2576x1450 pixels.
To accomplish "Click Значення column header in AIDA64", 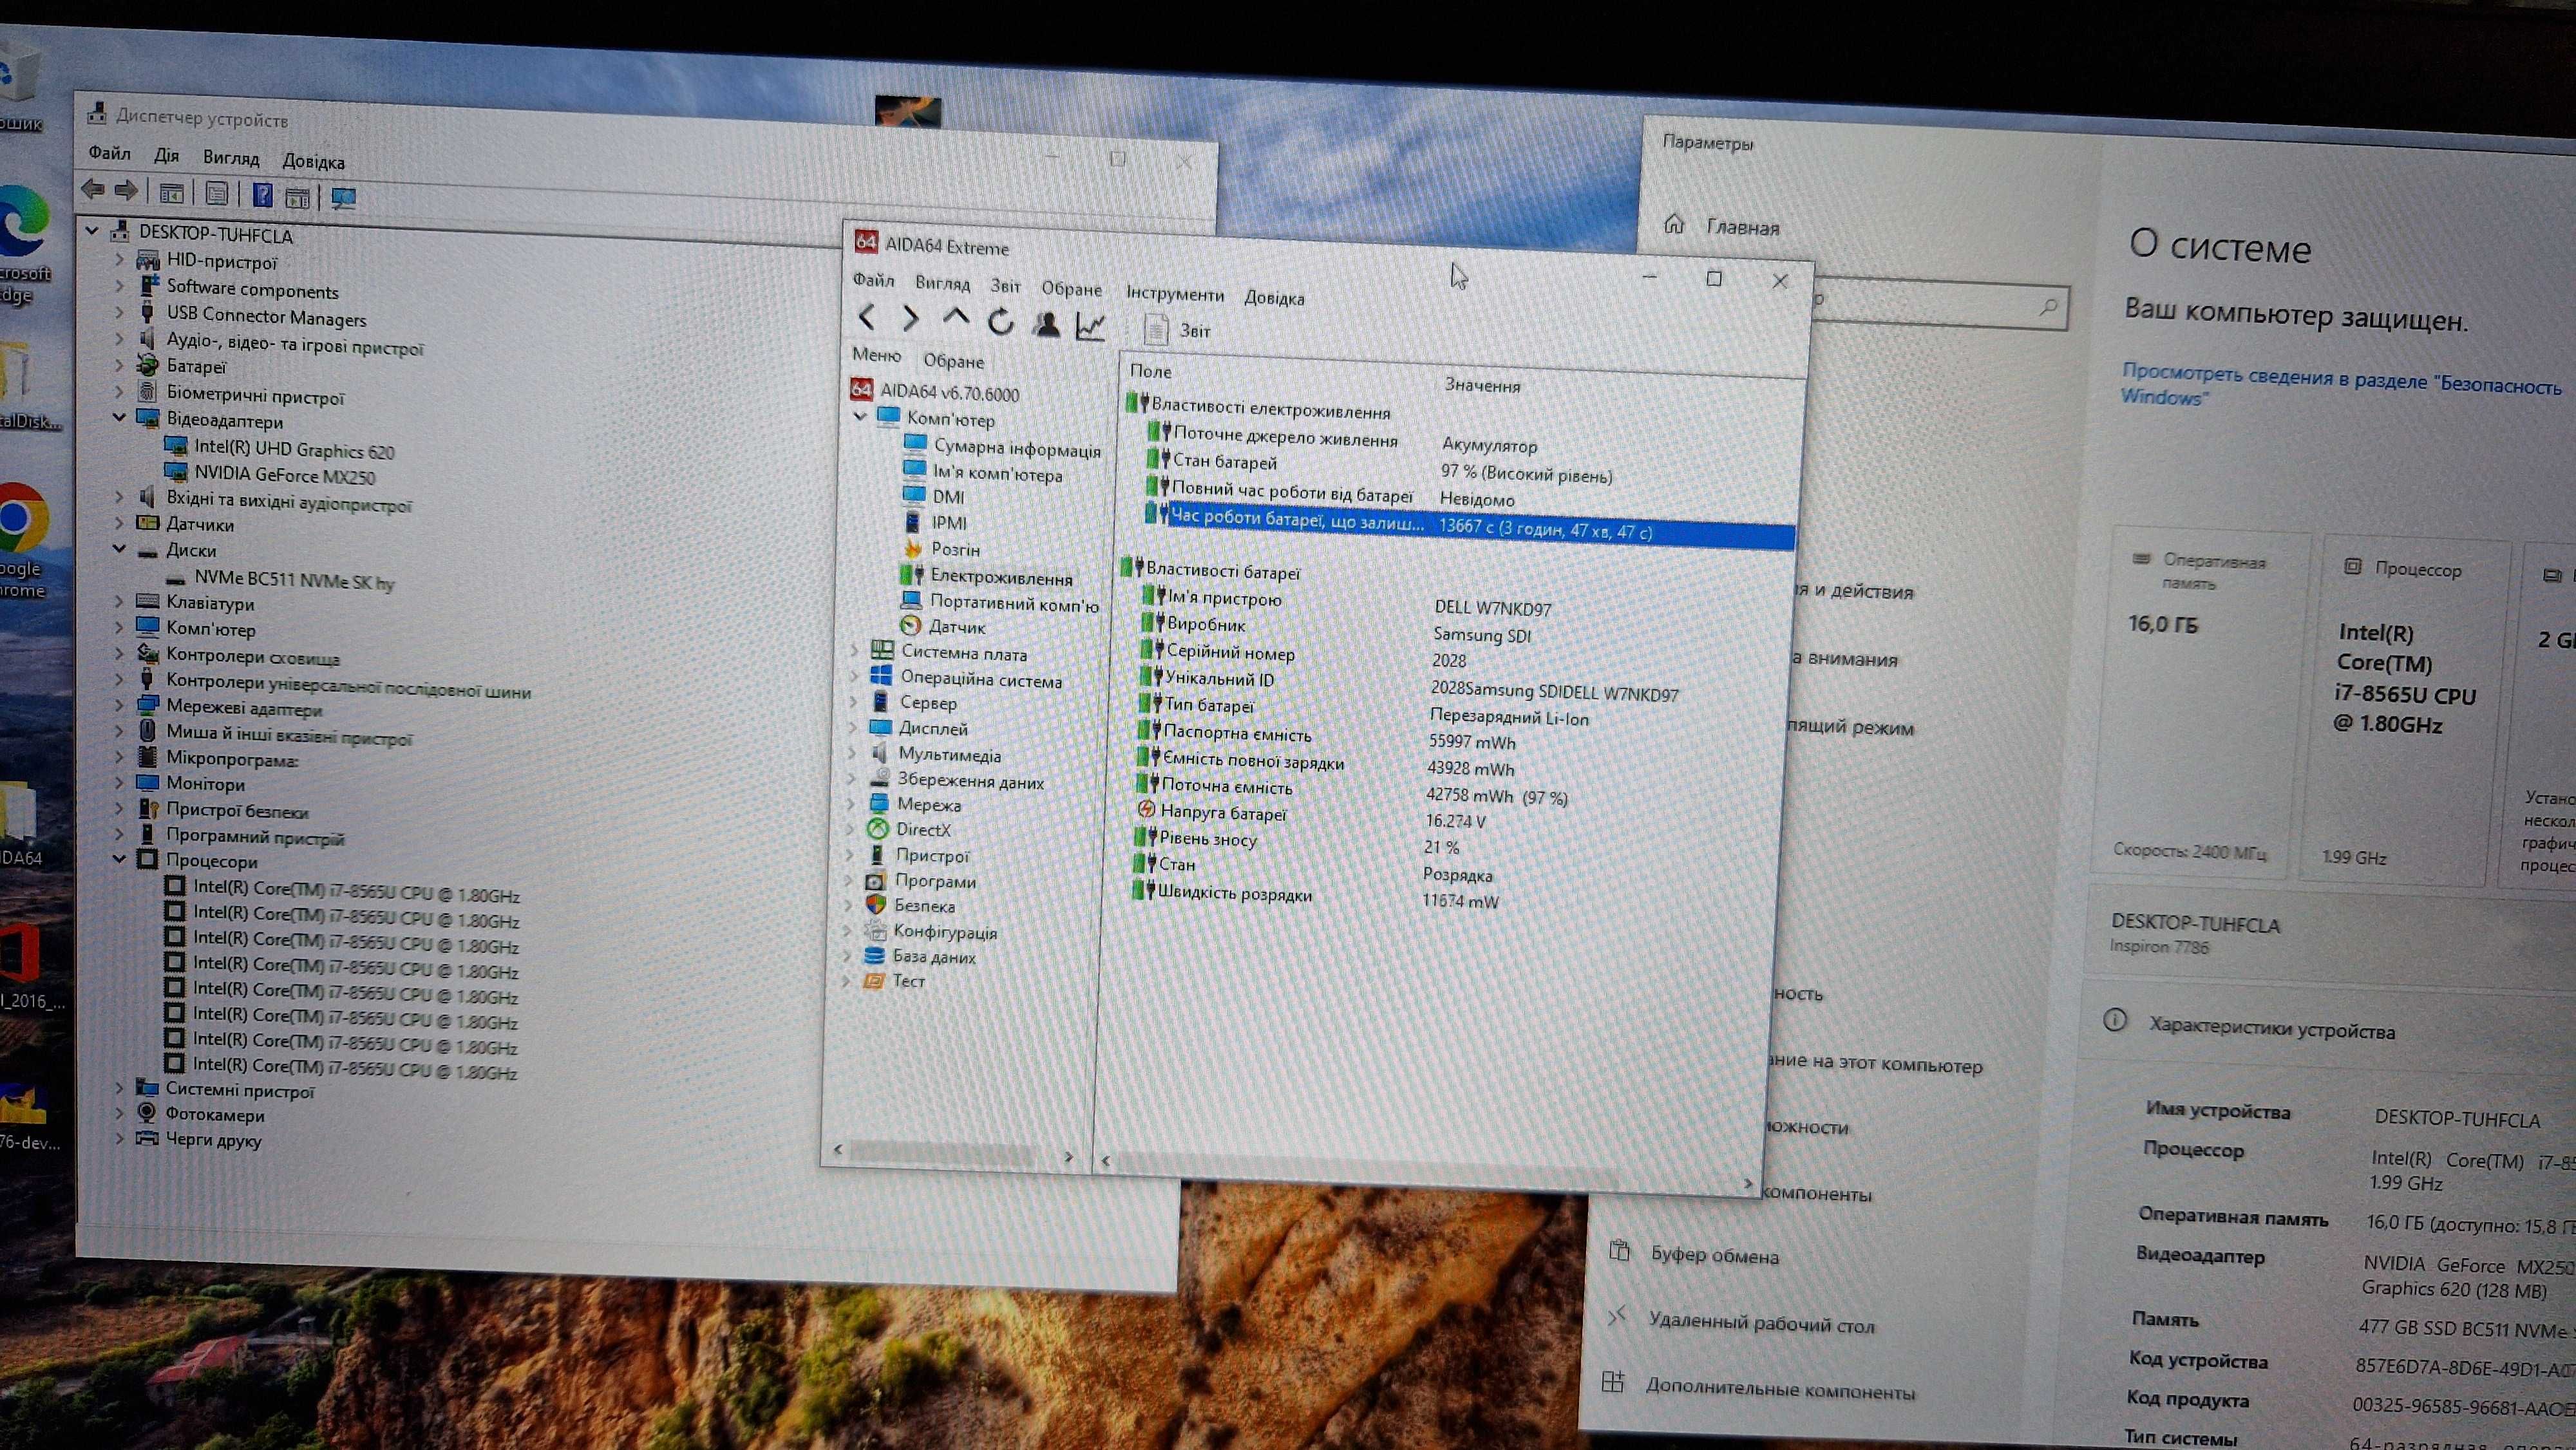I will 1482,385.
